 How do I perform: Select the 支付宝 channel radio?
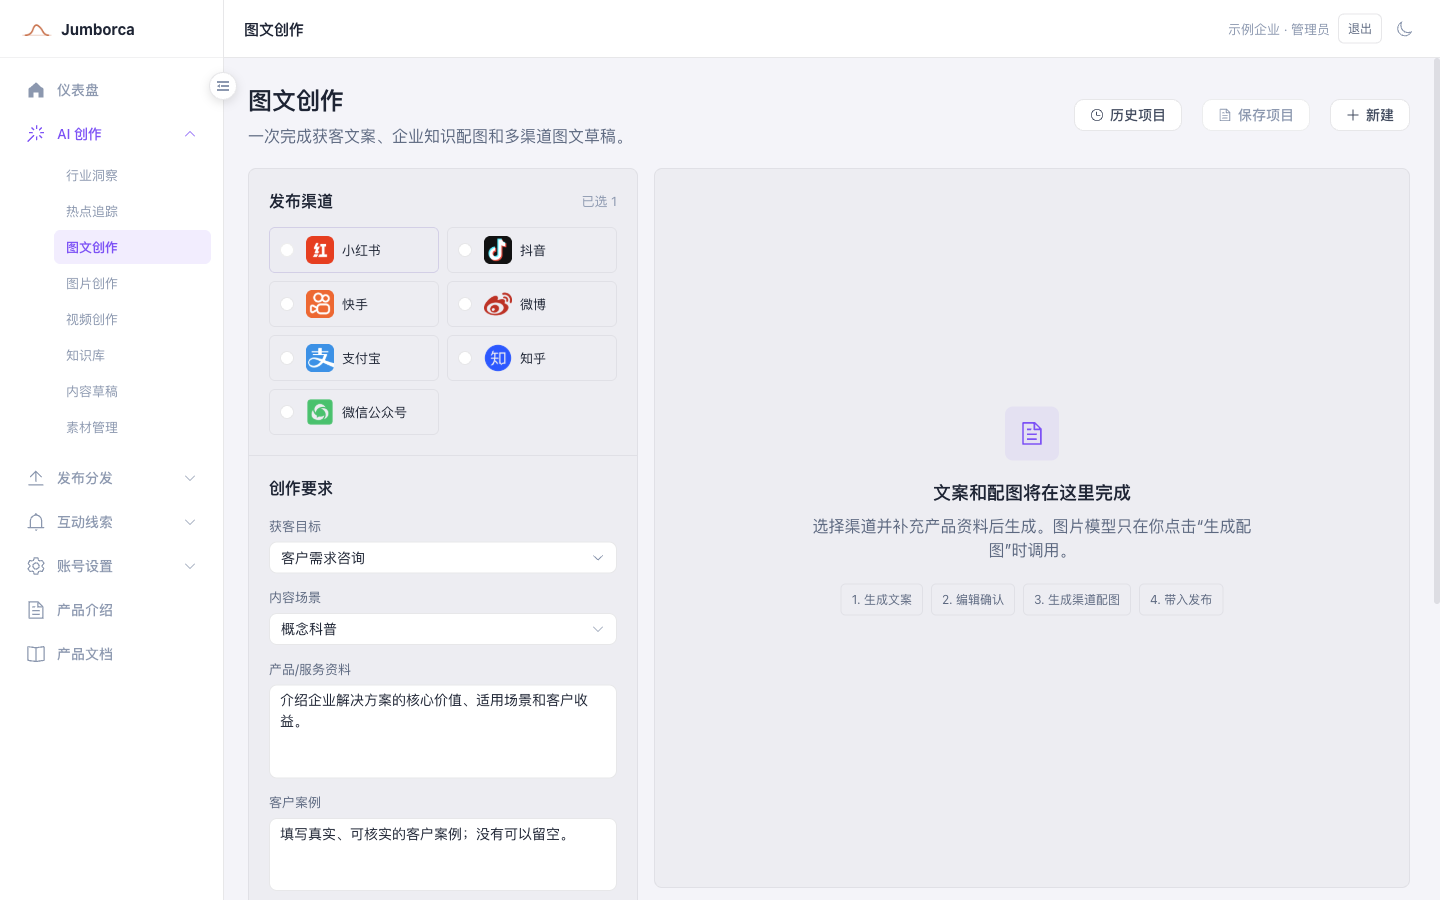(287, 358)
